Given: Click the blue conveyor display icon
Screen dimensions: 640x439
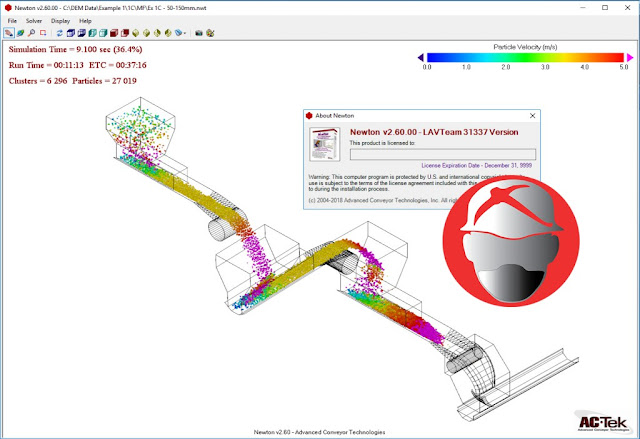Looking at the screenshot, I should click(178, 33).
